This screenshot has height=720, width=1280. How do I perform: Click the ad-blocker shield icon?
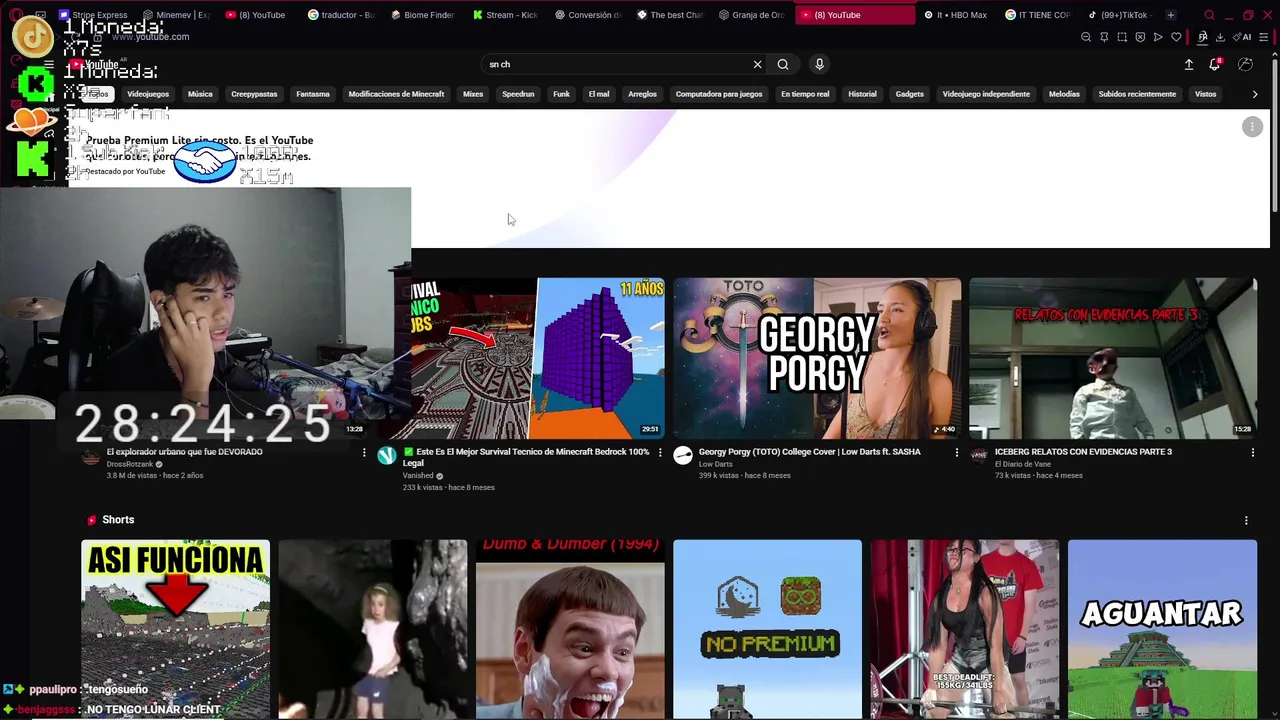(1140, 37)
